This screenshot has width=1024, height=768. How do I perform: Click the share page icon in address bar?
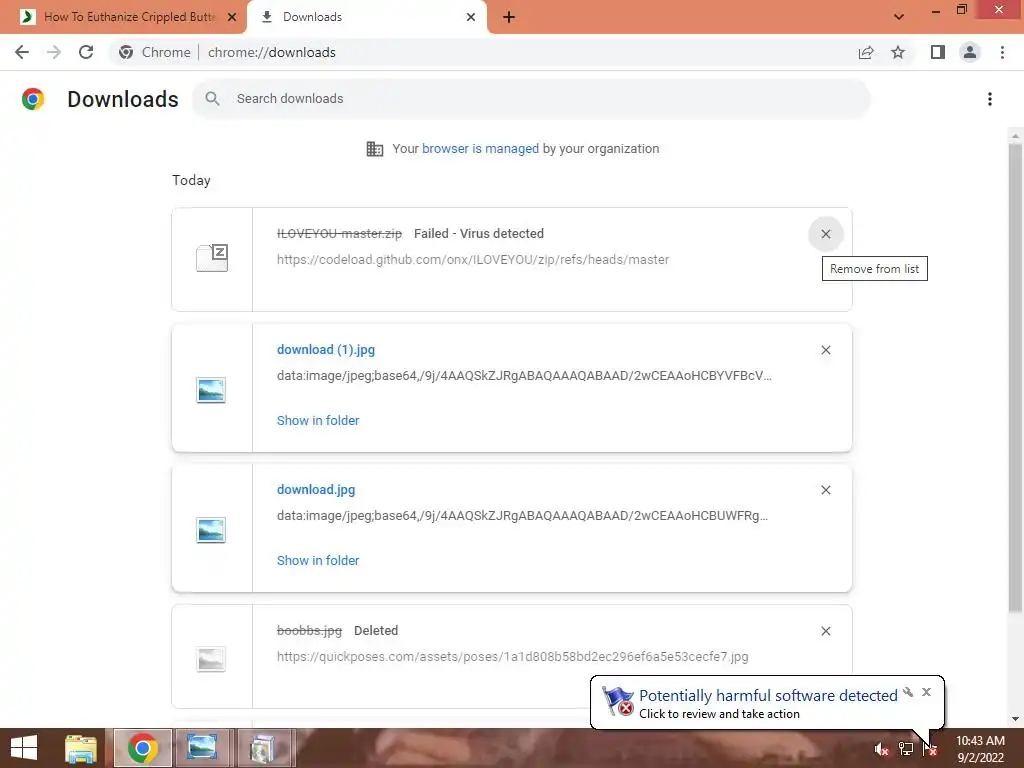pyautogui.click(x=866, y=52)
